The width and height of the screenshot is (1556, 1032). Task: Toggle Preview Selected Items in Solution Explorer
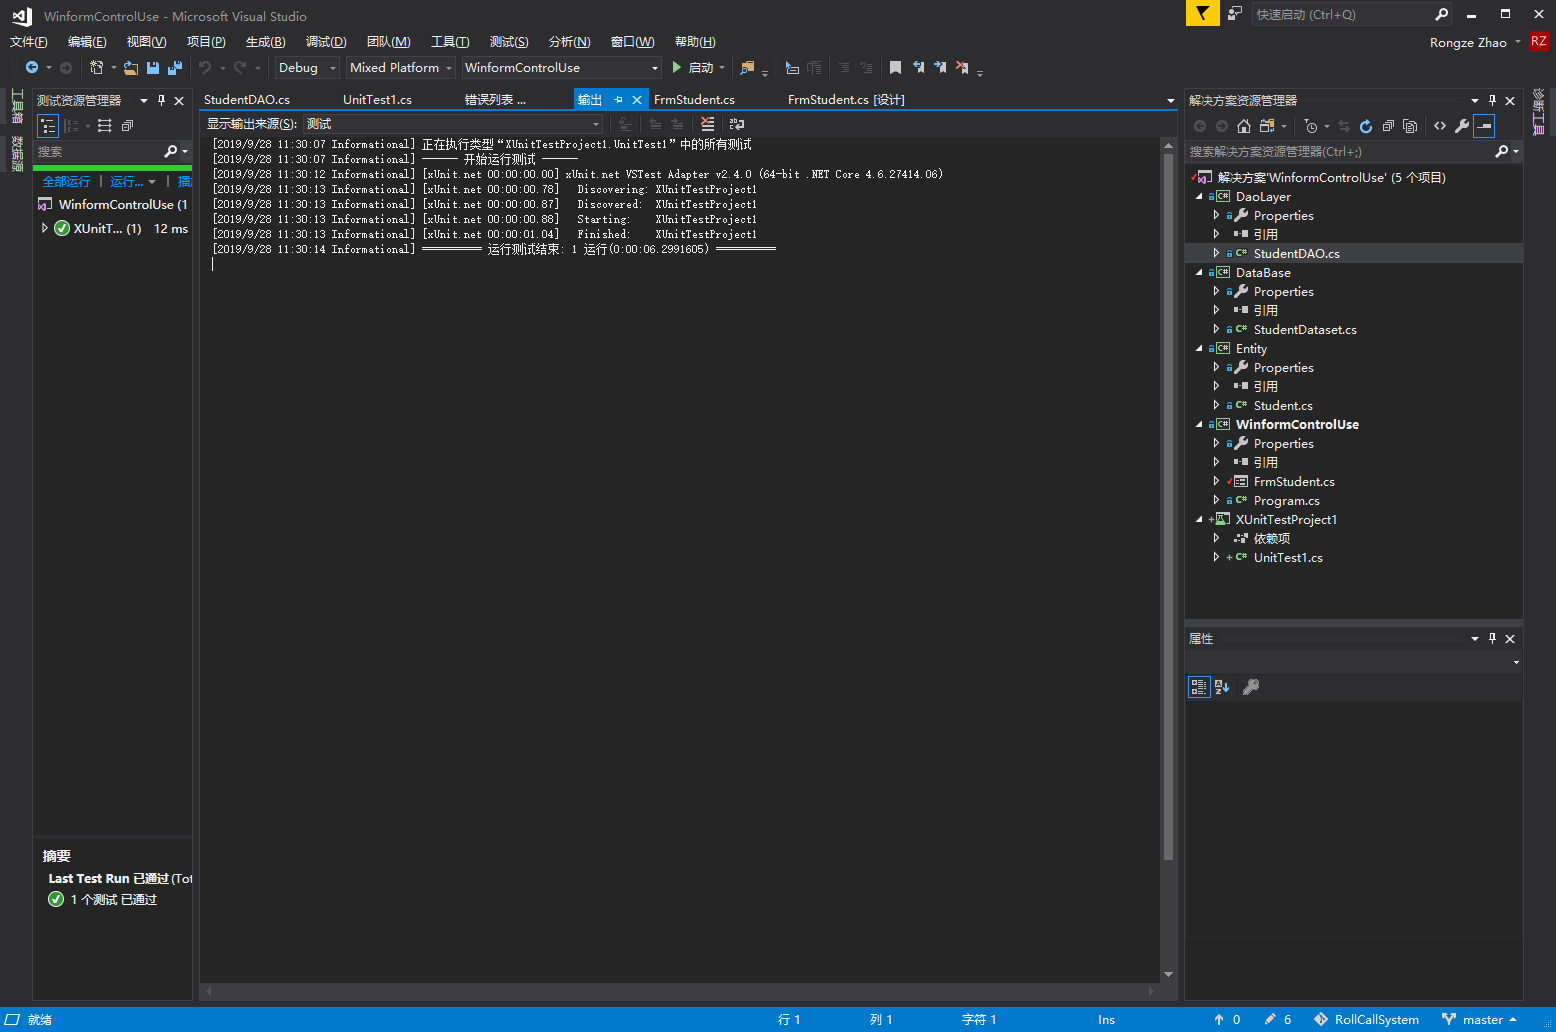tap(1484, 126)
